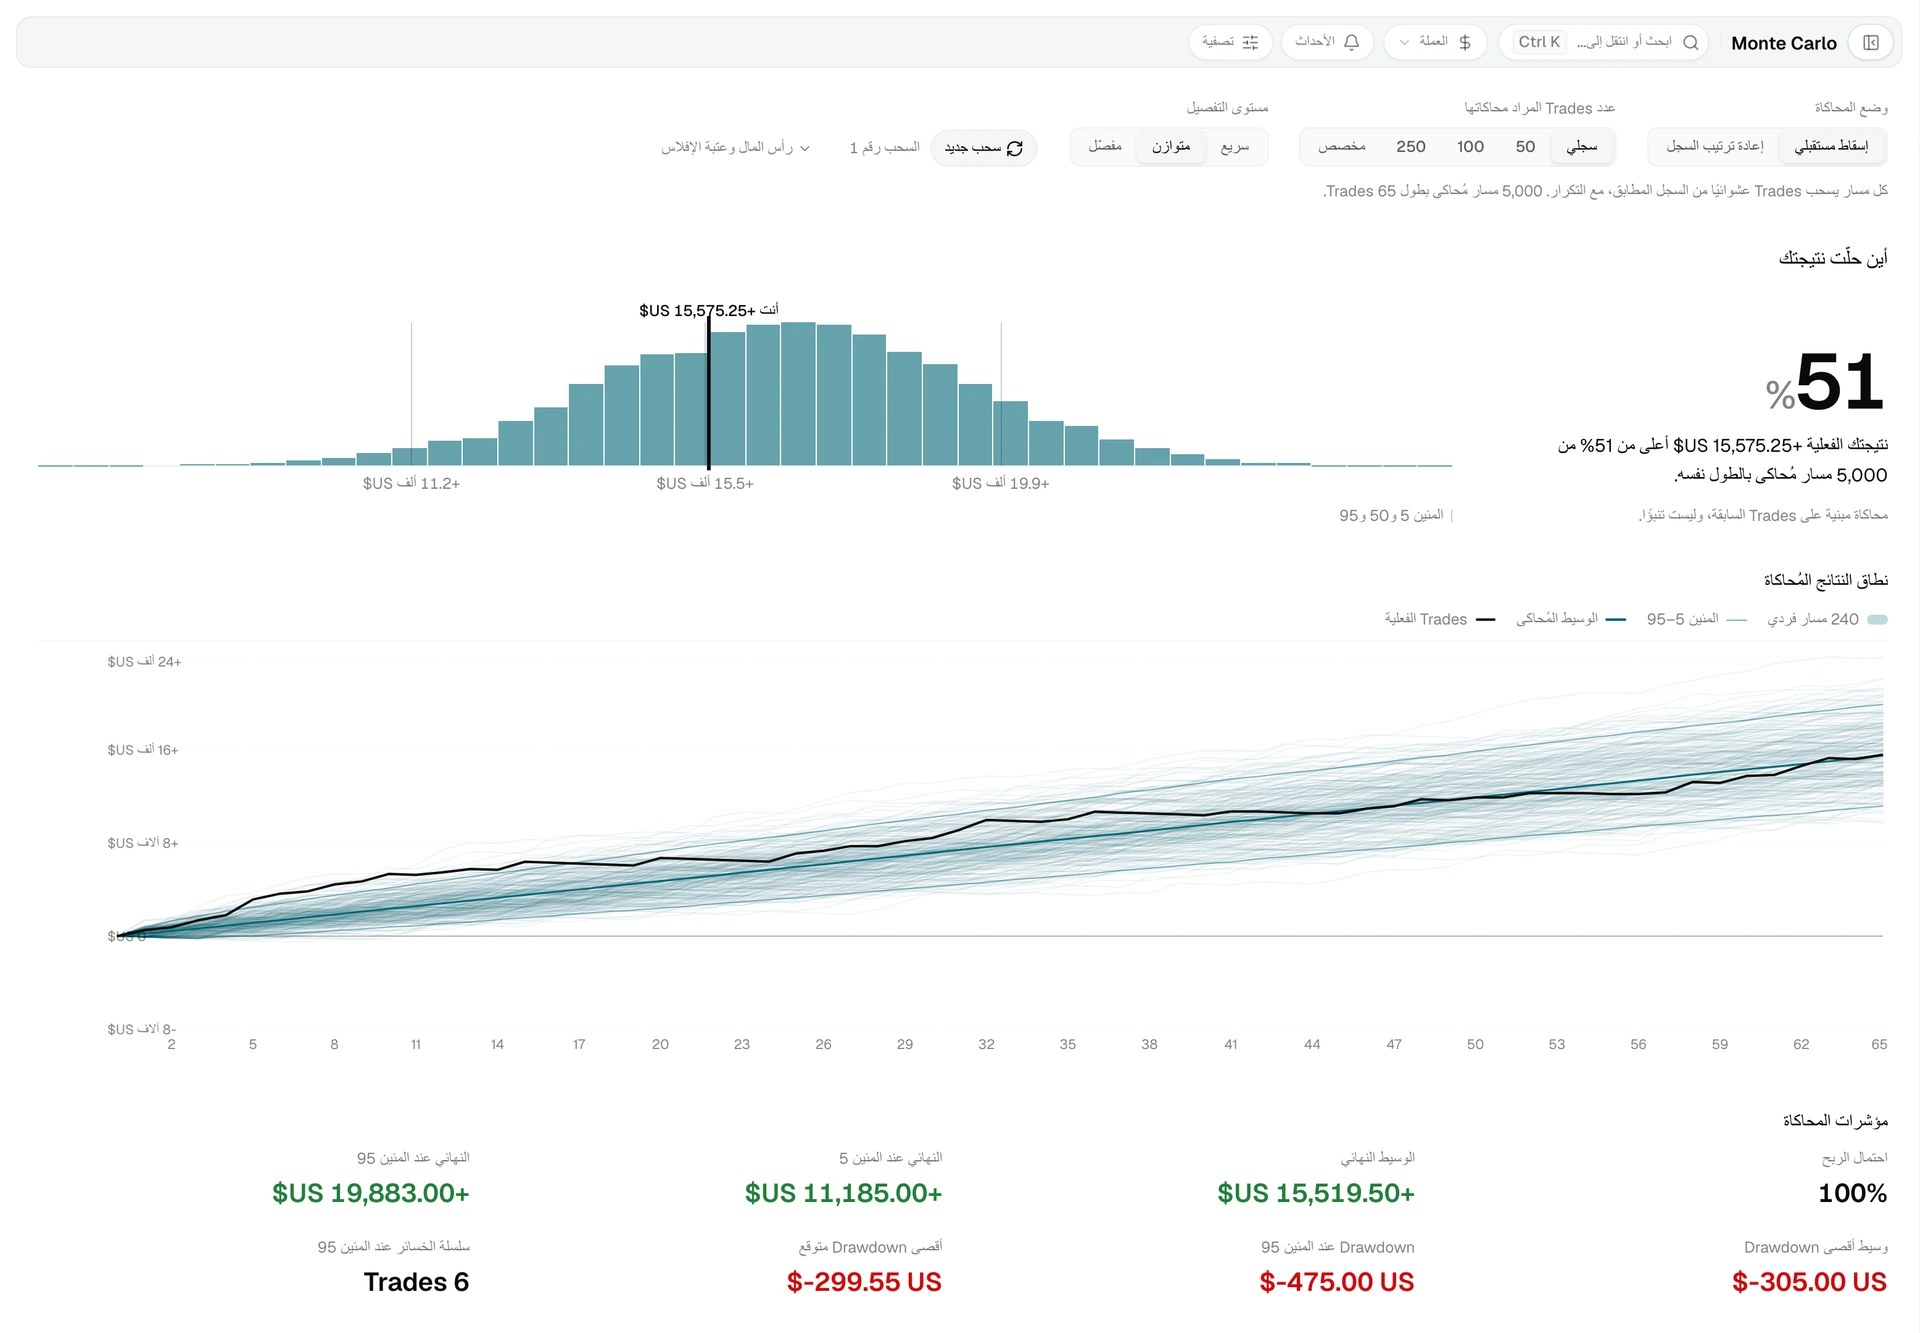Click the سحب جديد new draw button
The image size is (1920, 1333).
coord(984,148)
